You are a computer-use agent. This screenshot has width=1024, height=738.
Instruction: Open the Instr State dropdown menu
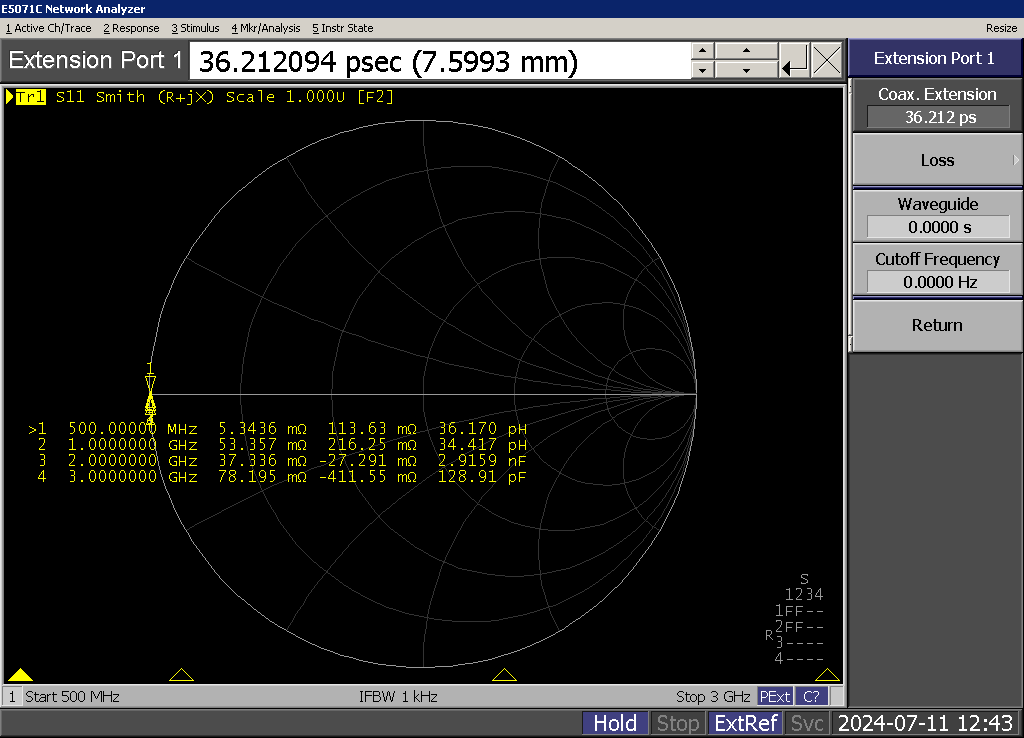click(x=343, y=28)
